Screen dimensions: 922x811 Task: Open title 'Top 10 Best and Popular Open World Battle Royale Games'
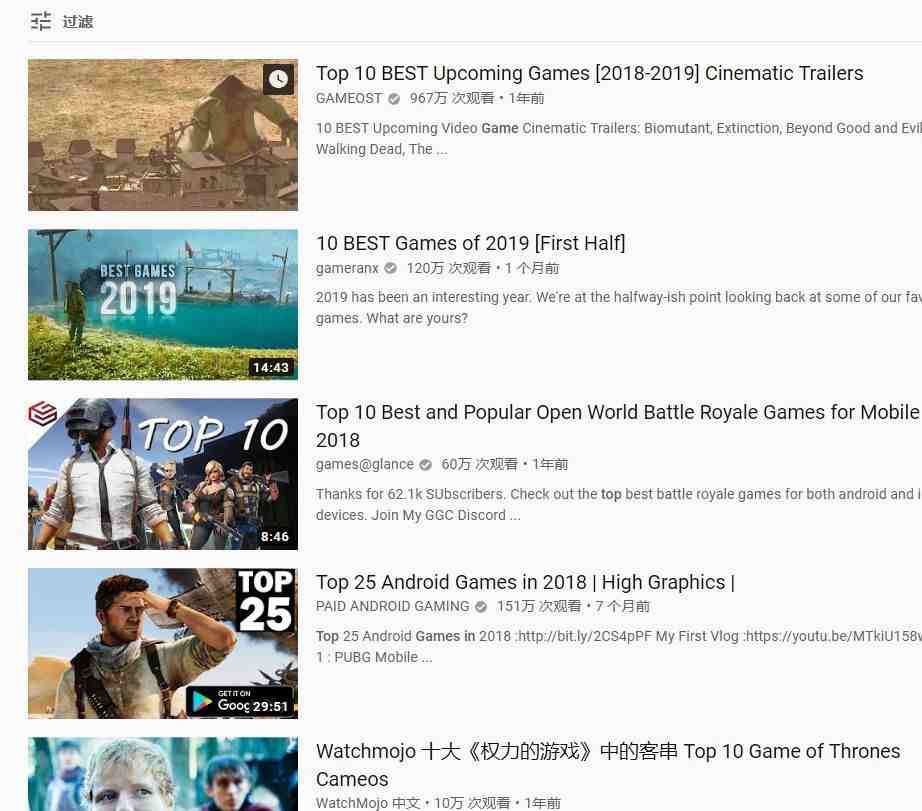pyautogui.click(x=617, y=426)
